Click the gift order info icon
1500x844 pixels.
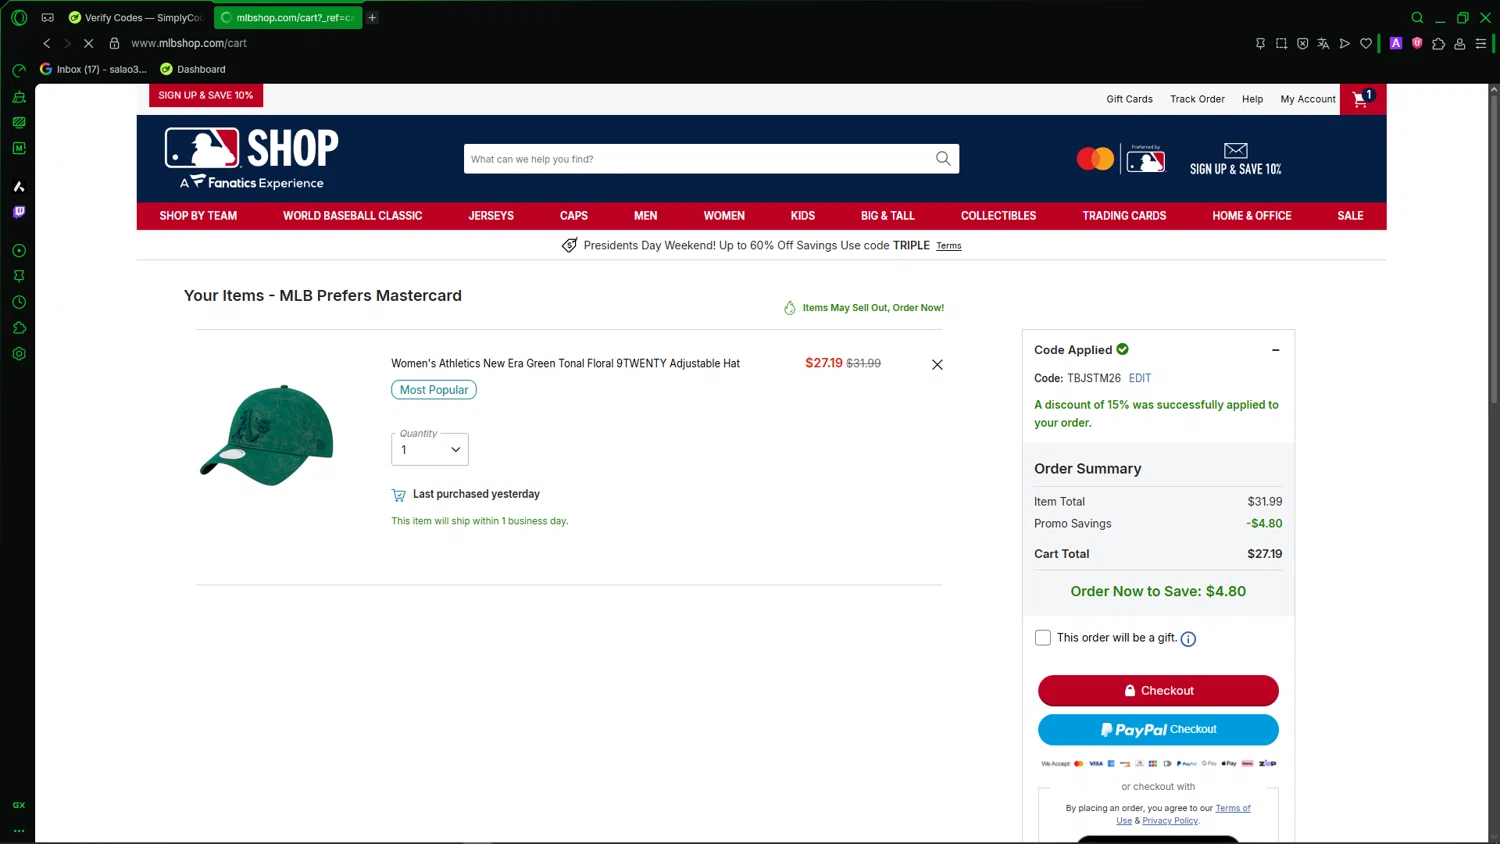(x=1188, y=639)
